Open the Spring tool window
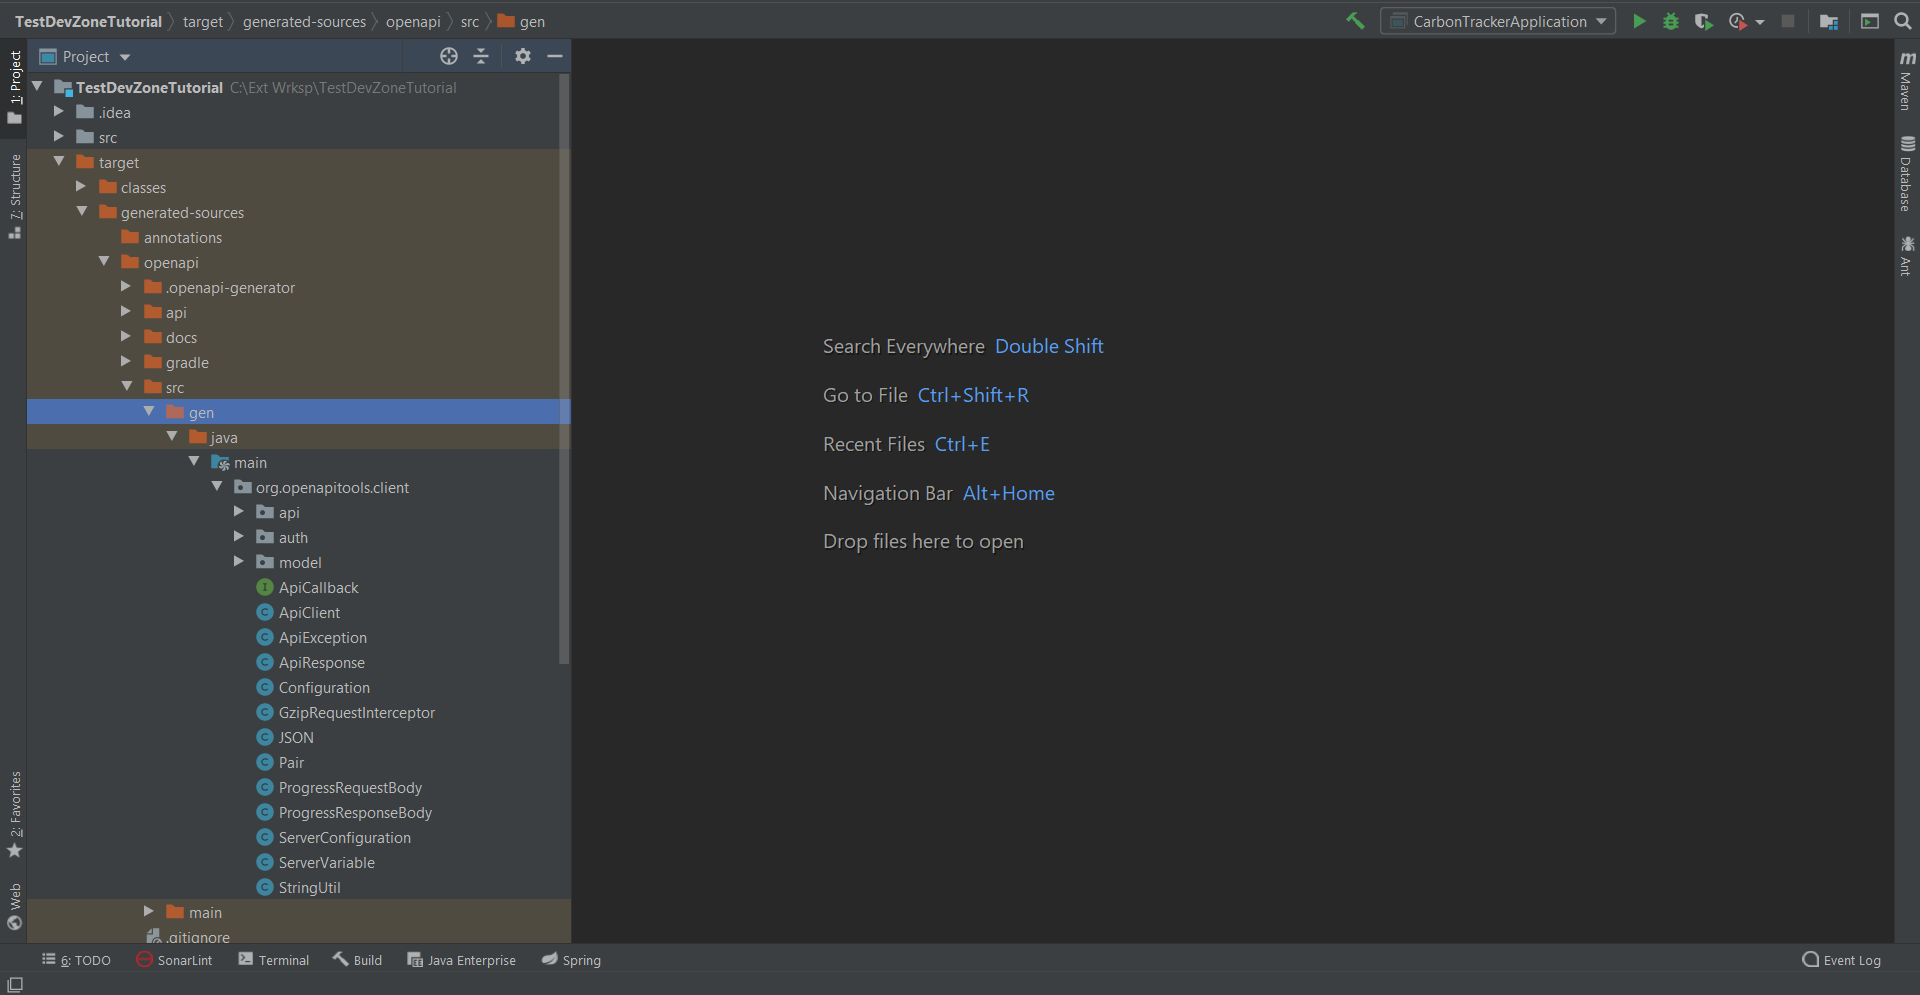 tap(572, 960)
